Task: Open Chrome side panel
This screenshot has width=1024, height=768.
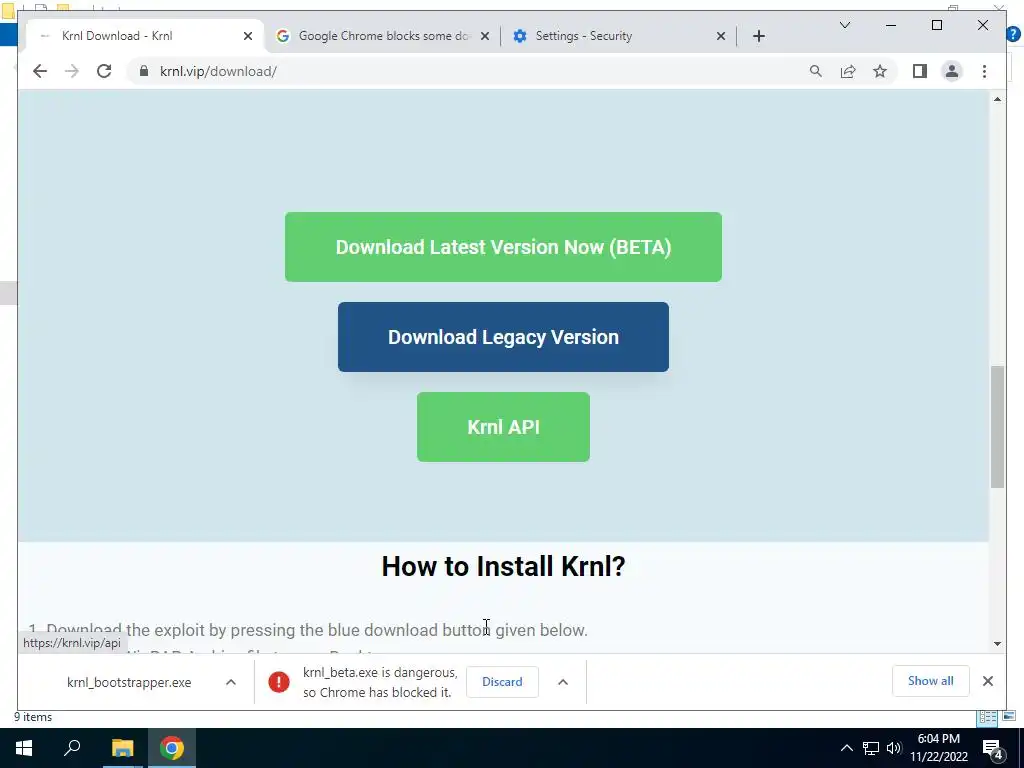Action: (x=920, y=71)
